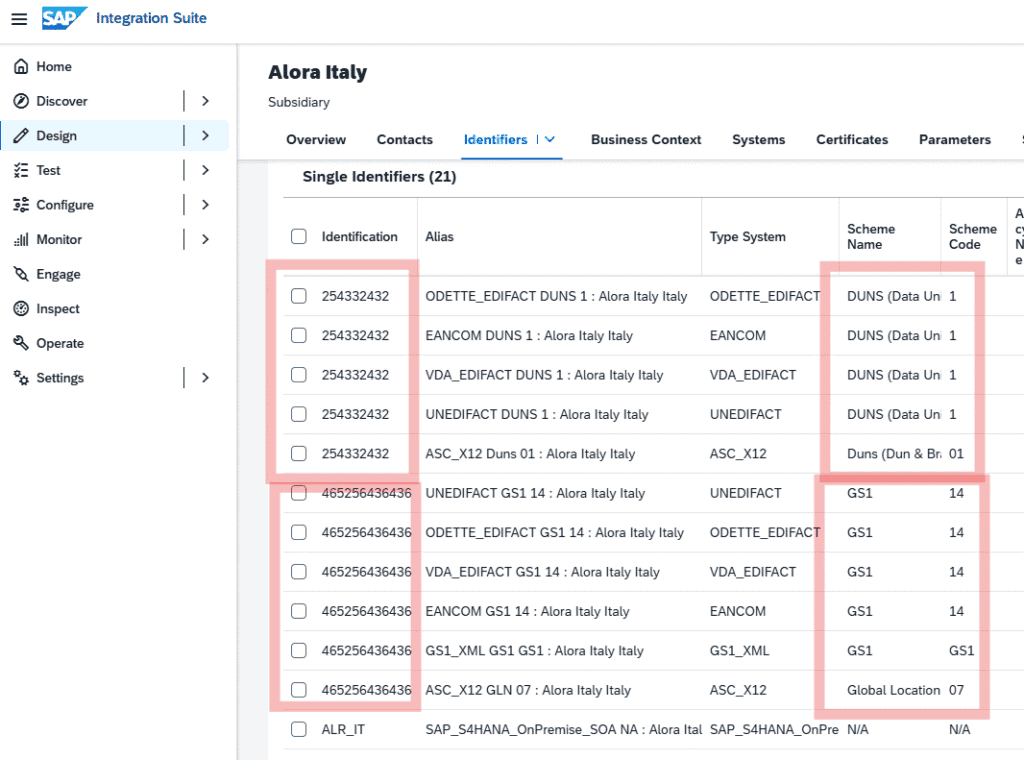Click alias 'ODETTE_EDIFACT GS1 14 : Alora Italy Italy'
The width and height of the screenshot is (1024, 760).
[x=554, y=533]
